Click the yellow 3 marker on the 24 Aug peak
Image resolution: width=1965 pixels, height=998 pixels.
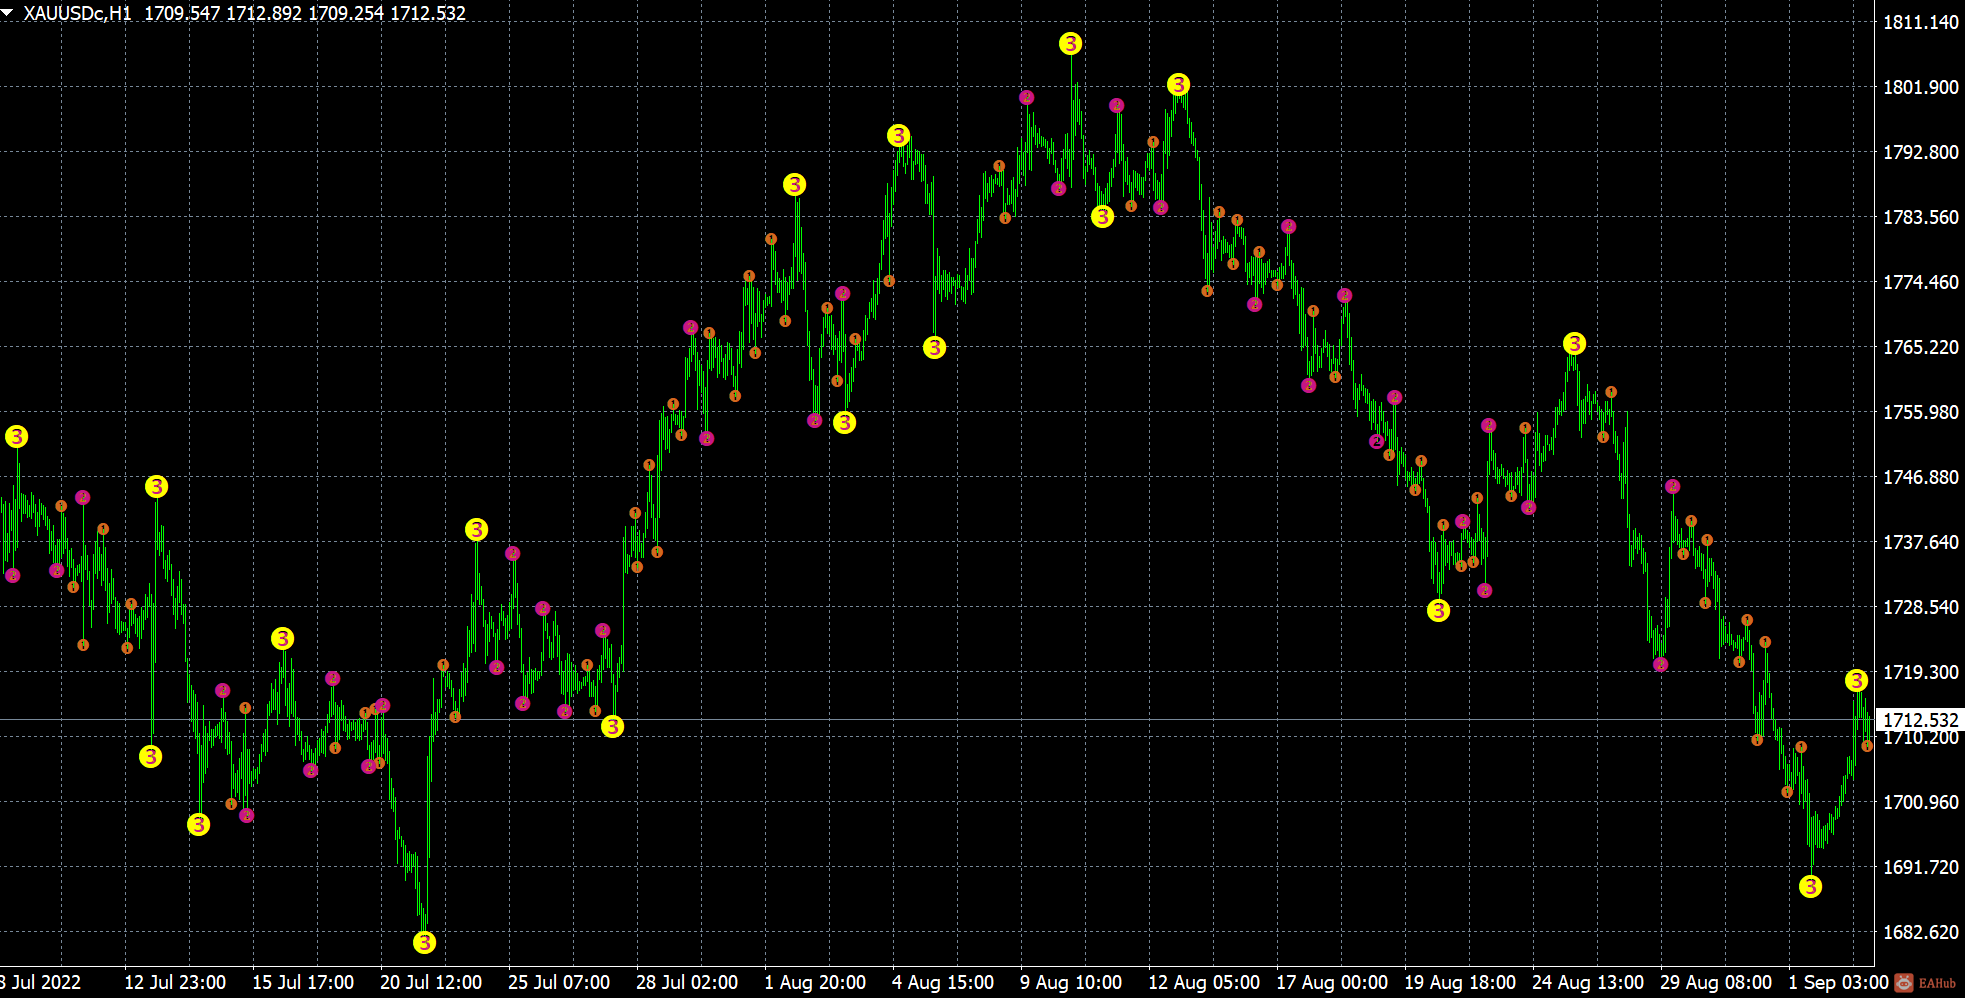(1574, 344)
